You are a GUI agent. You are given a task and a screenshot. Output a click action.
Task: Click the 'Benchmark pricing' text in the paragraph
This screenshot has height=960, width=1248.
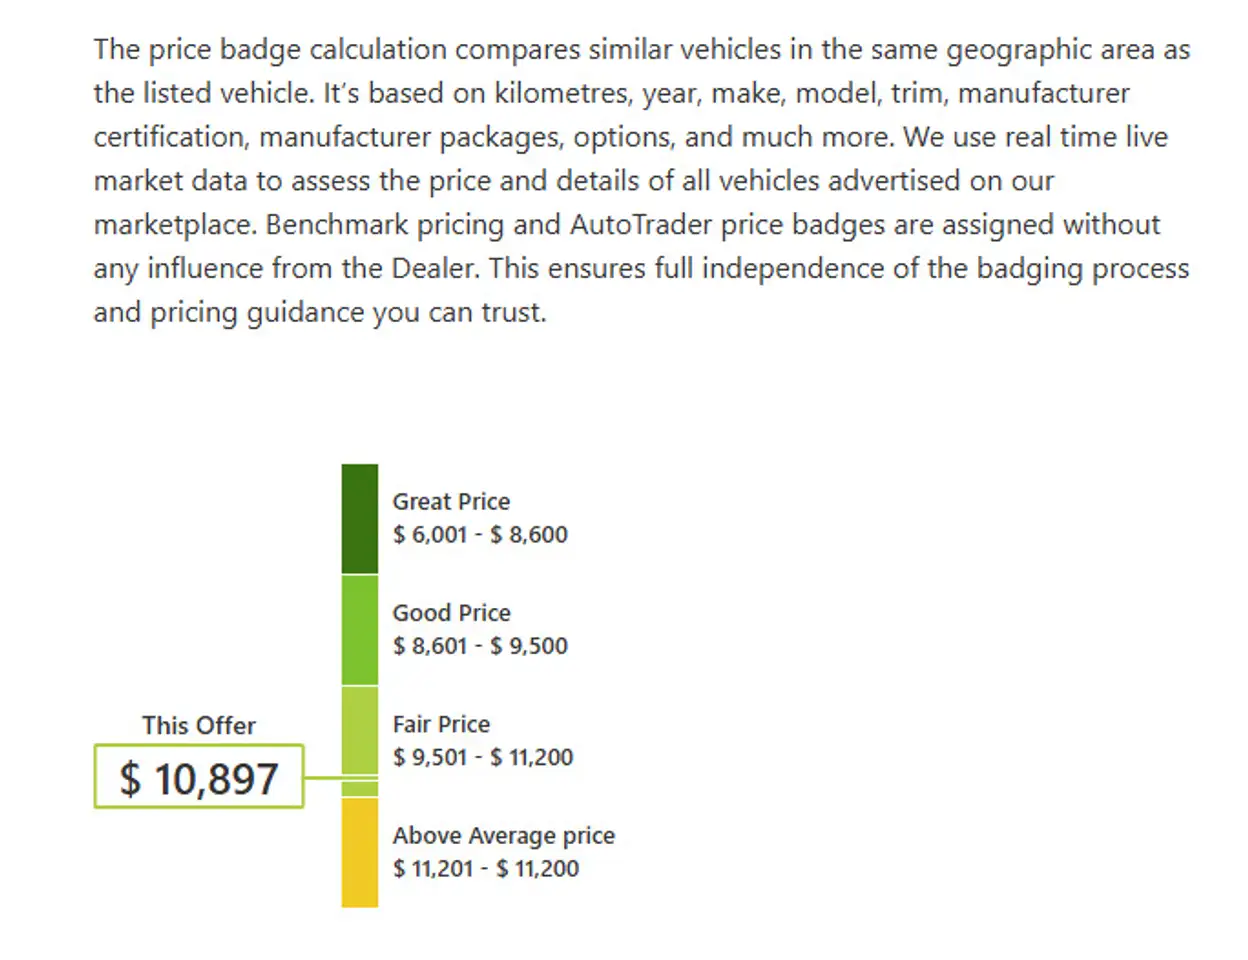[x=385, y=225]
